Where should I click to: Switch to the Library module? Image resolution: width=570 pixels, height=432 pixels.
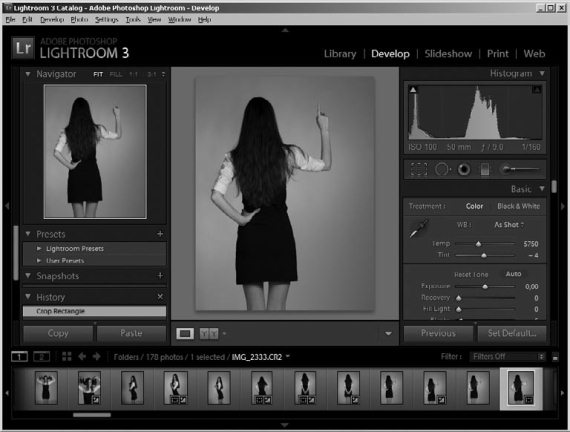pos(340,54)
